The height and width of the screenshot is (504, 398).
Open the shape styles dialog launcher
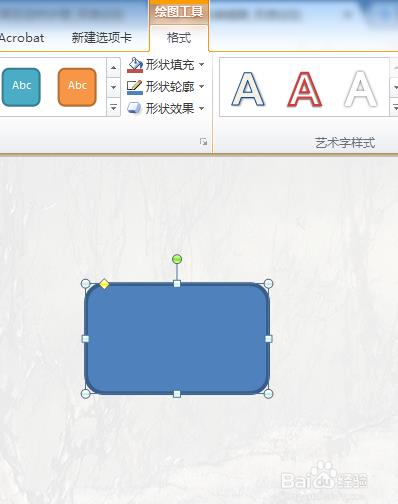coord(203,142)
